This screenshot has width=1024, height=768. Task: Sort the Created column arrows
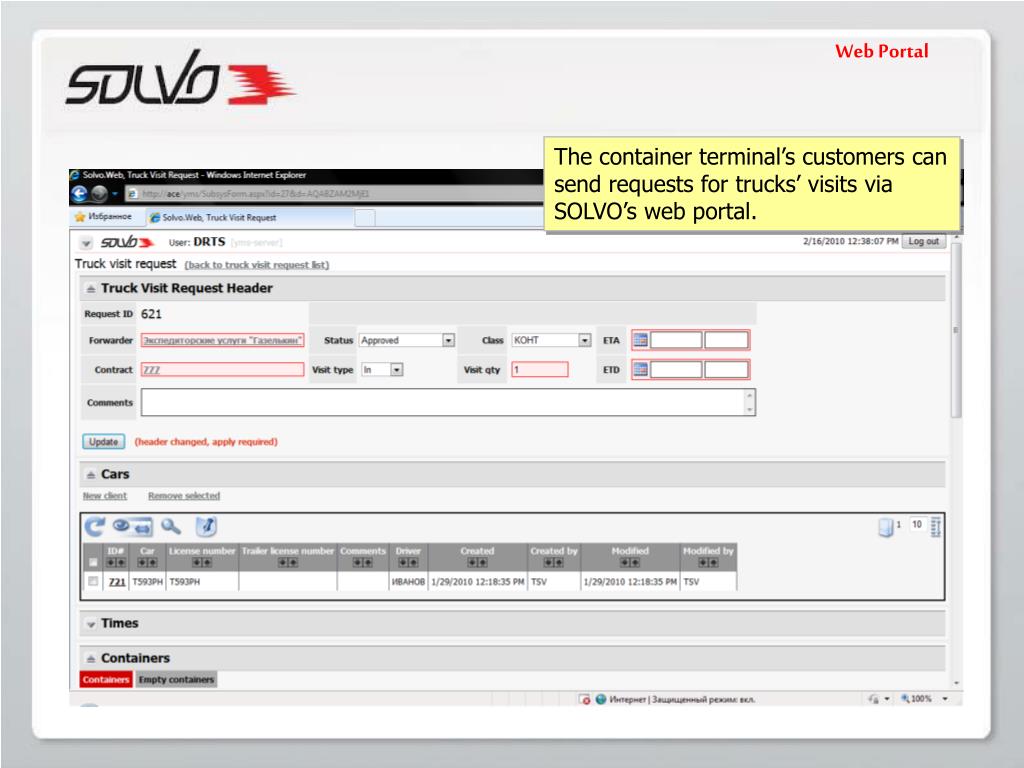tap(477, 562)
